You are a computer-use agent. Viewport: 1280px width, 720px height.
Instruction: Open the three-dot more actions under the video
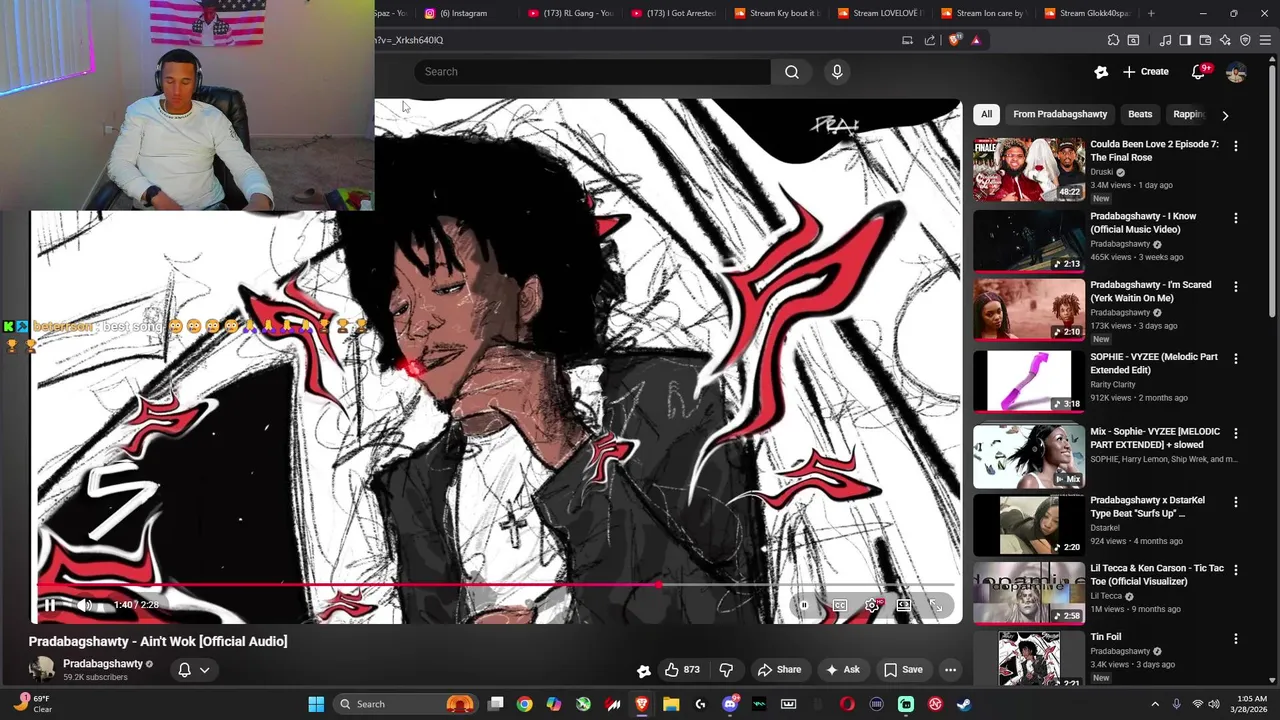[x=951, y=670]
